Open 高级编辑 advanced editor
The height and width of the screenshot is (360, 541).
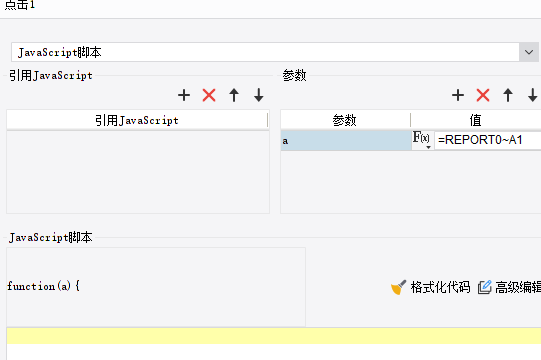509,287
